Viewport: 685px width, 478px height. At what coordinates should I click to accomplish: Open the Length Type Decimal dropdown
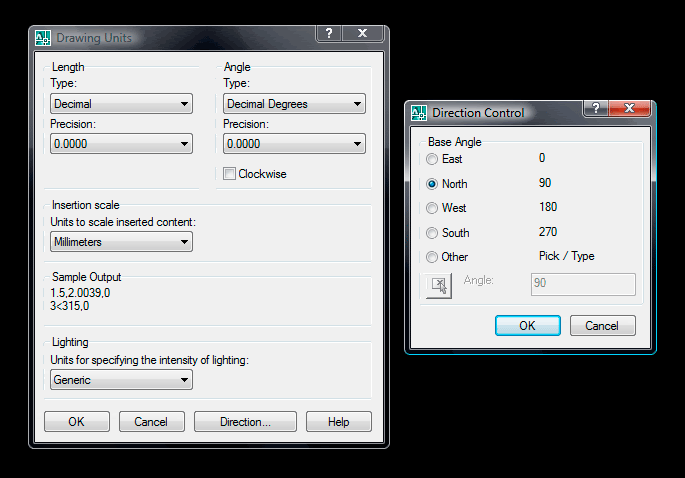121,104
